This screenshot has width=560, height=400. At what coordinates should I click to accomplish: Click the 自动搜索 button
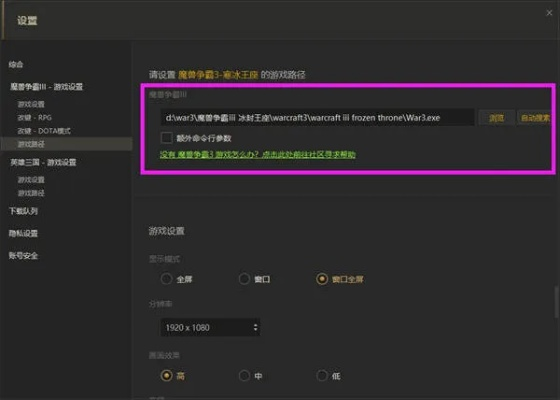(536, 118)
